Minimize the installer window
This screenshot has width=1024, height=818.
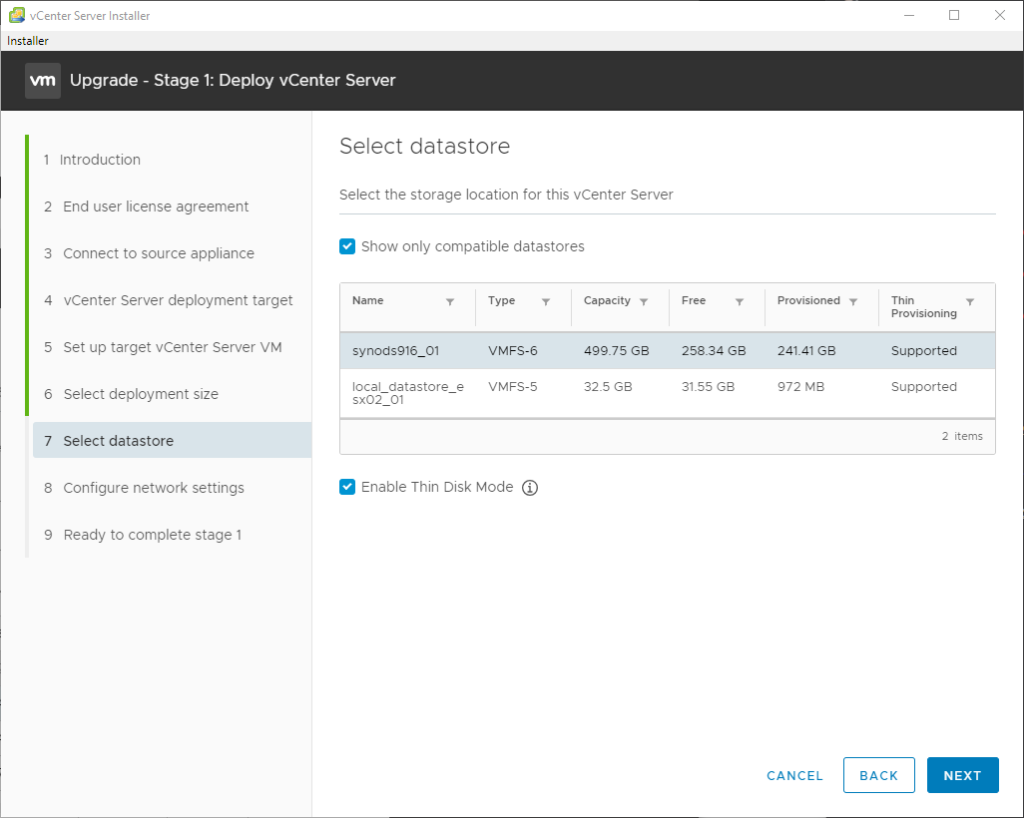coord(908,15)
